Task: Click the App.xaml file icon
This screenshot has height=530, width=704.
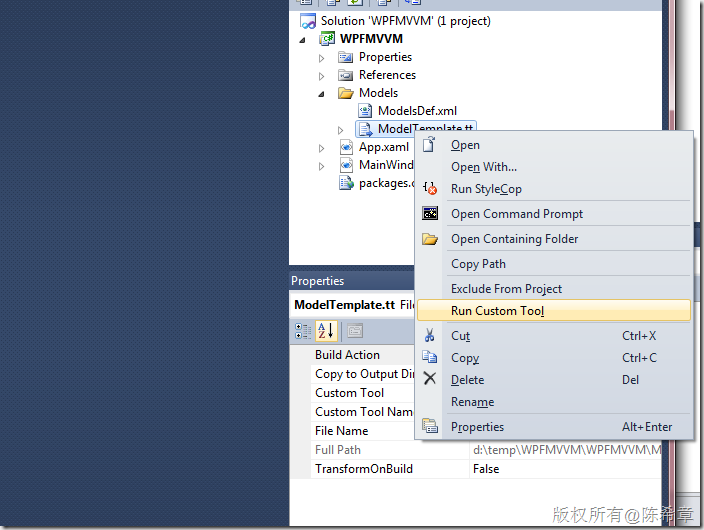Action: (346, 147)
